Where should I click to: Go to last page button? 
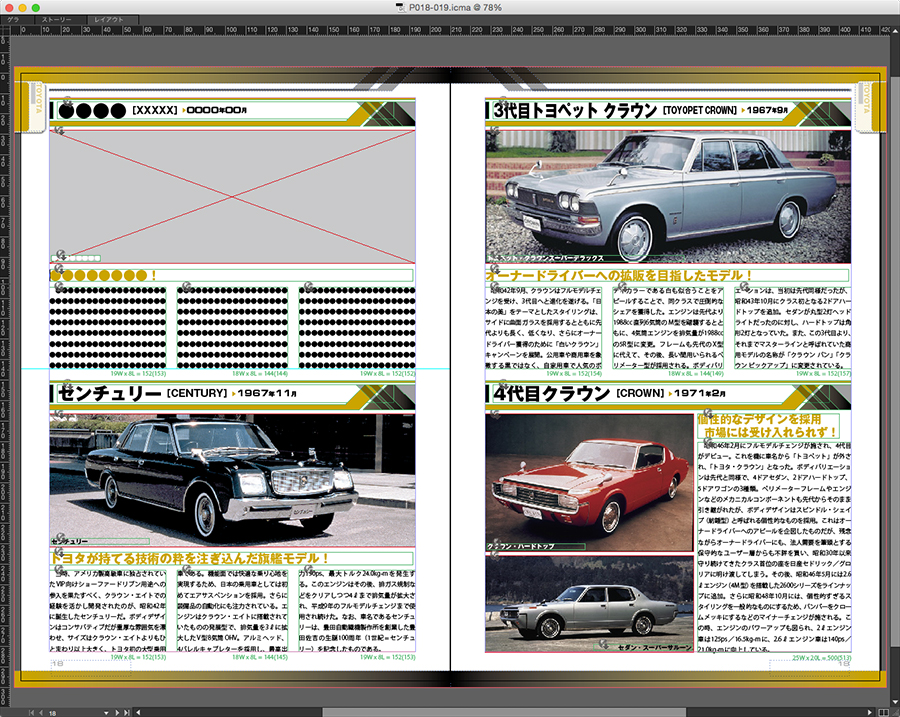126,712
